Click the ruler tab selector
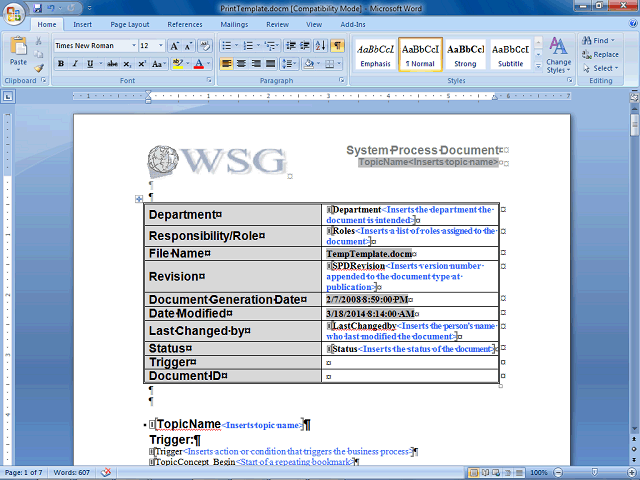The height and width of the screenshot is (480, 640). tap(8, 96)
